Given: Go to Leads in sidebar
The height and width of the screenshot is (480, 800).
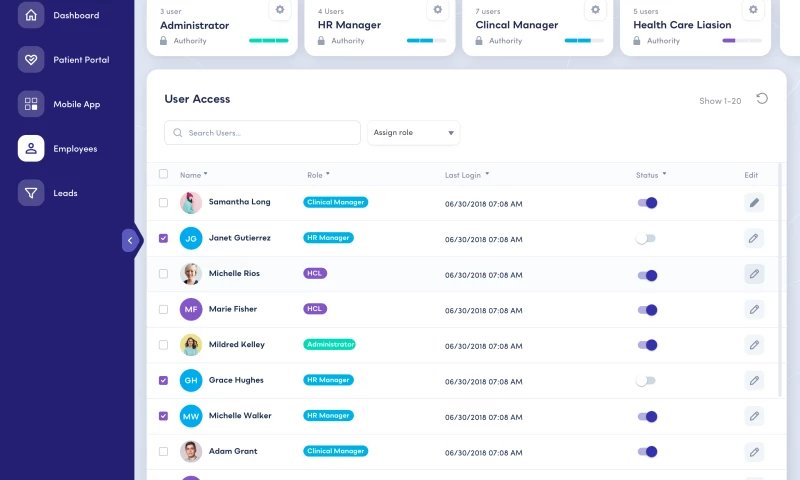Looking at the screenshot, I should [65, 193].
